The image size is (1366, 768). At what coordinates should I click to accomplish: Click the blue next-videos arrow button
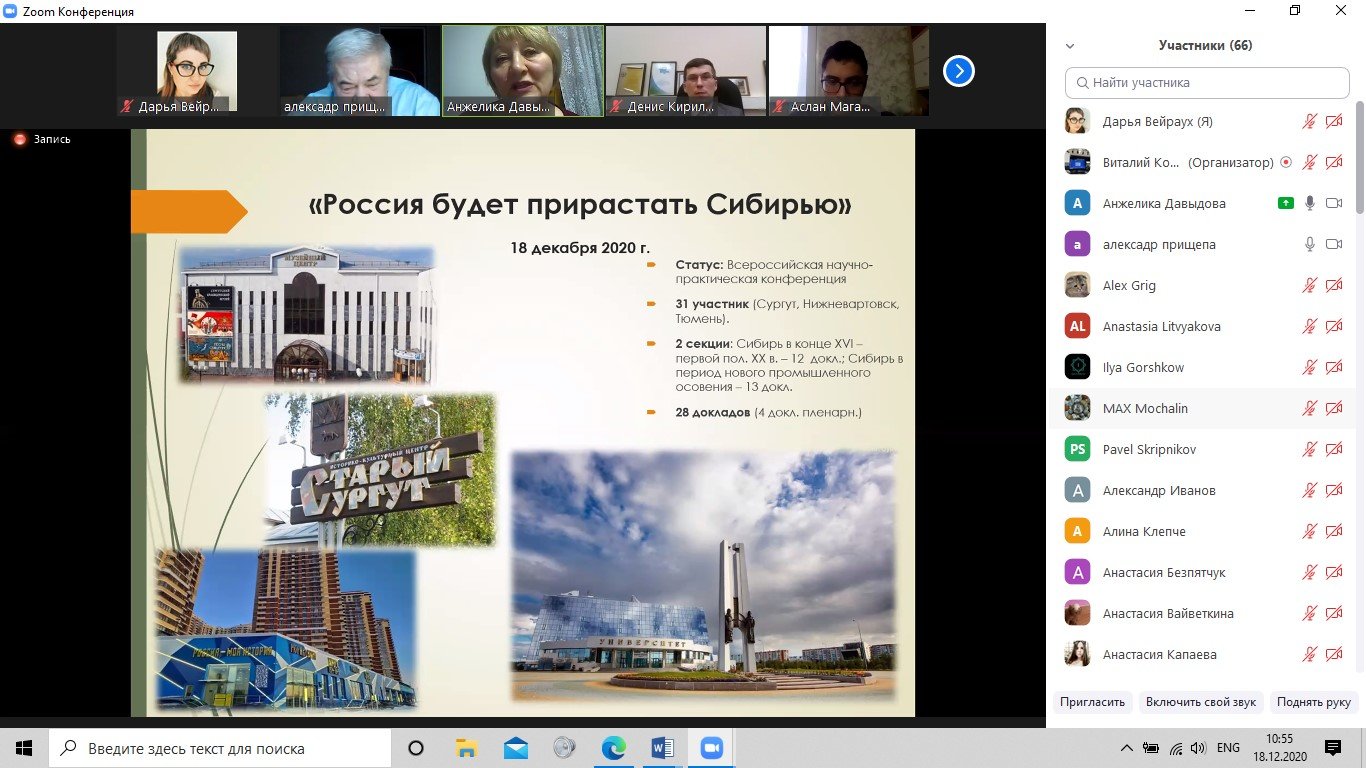tap(958, 71)
